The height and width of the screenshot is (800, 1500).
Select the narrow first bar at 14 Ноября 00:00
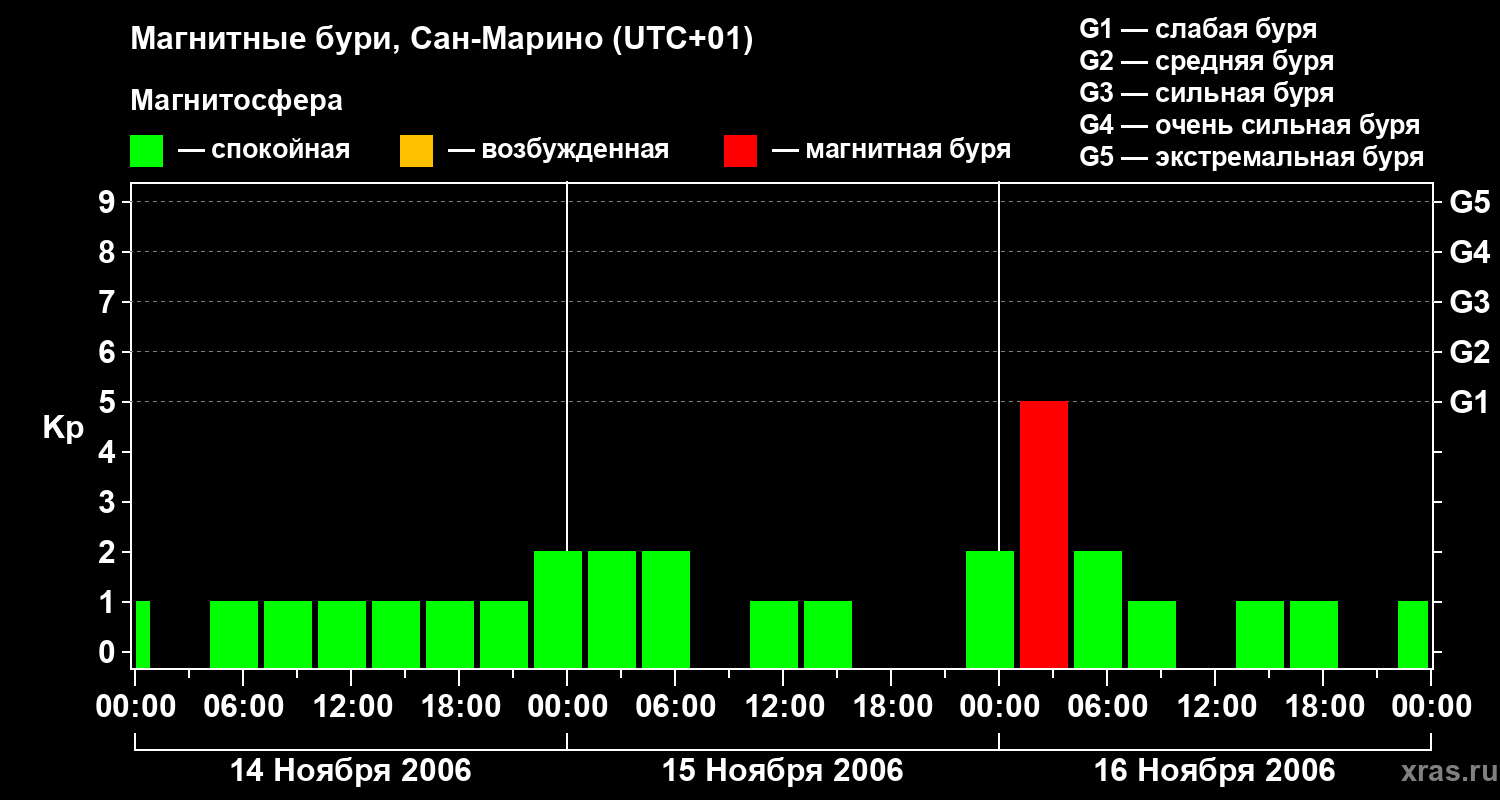point(143,635)
